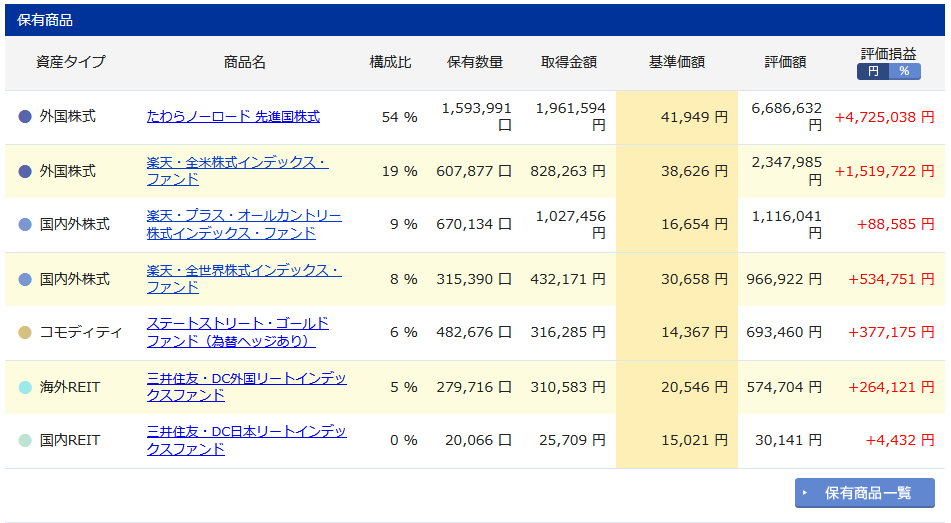Image resolution: width=951 pixels, height=523 pixels.
Task: Click the 保有商品一覧 button
Action: pyautogui.click(x=864, y=493)
